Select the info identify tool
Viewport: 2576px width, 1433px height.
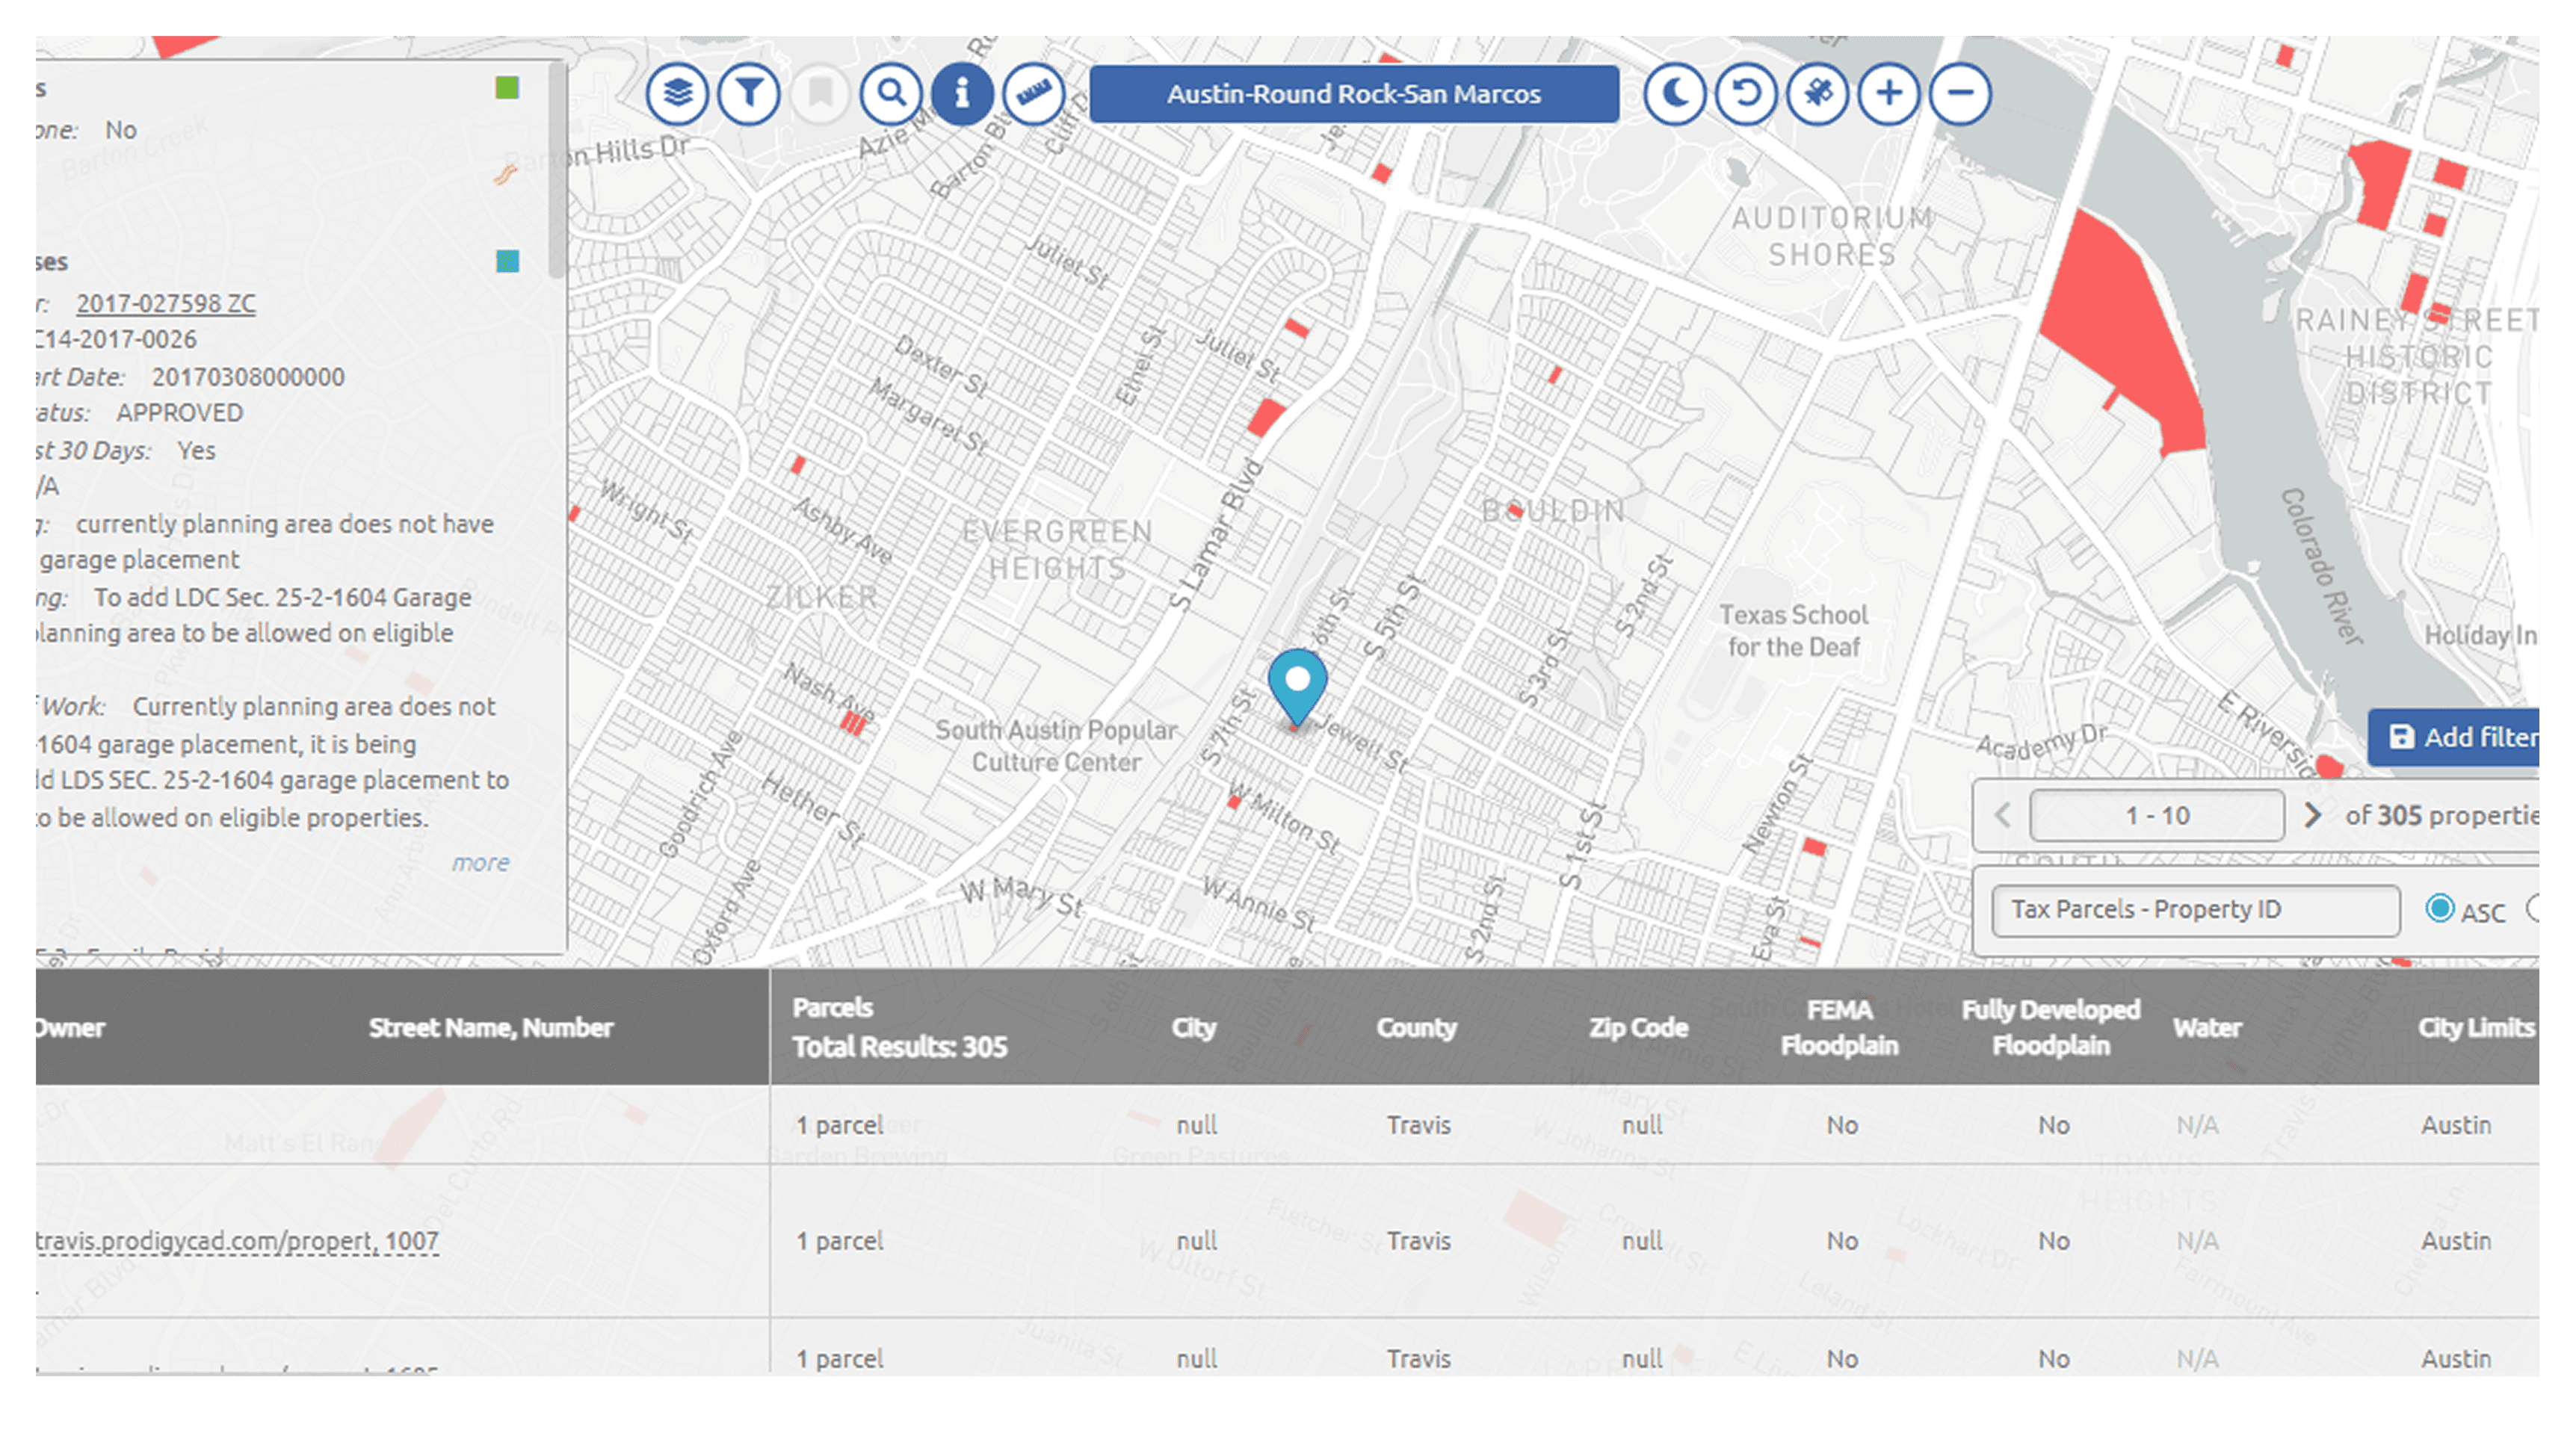961,94
